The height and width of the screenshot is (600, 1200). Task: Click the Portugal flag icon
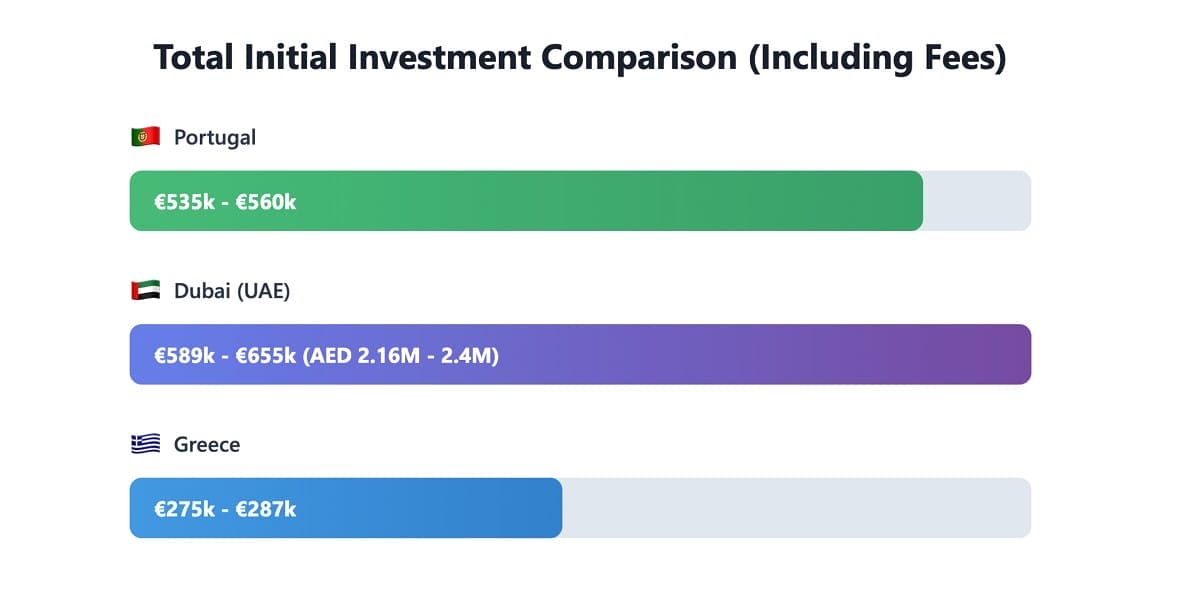pyautogui.click(x=145, y=137)
